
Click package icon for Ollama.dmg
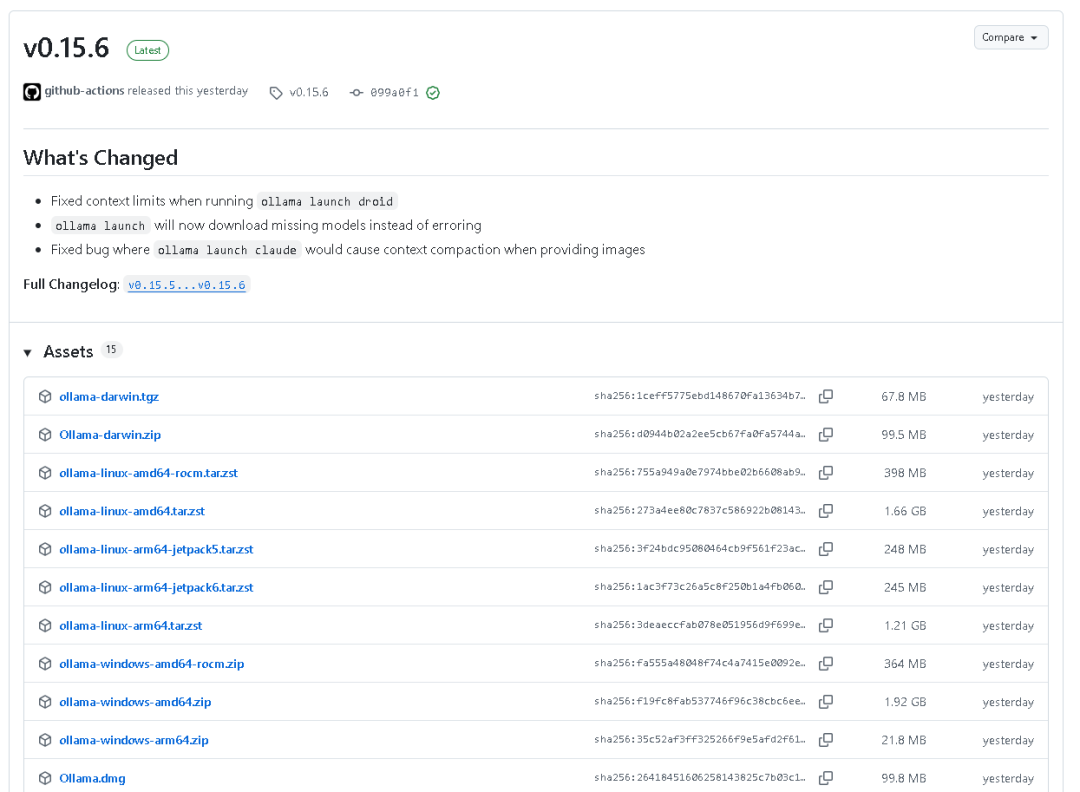pos(45,778)
